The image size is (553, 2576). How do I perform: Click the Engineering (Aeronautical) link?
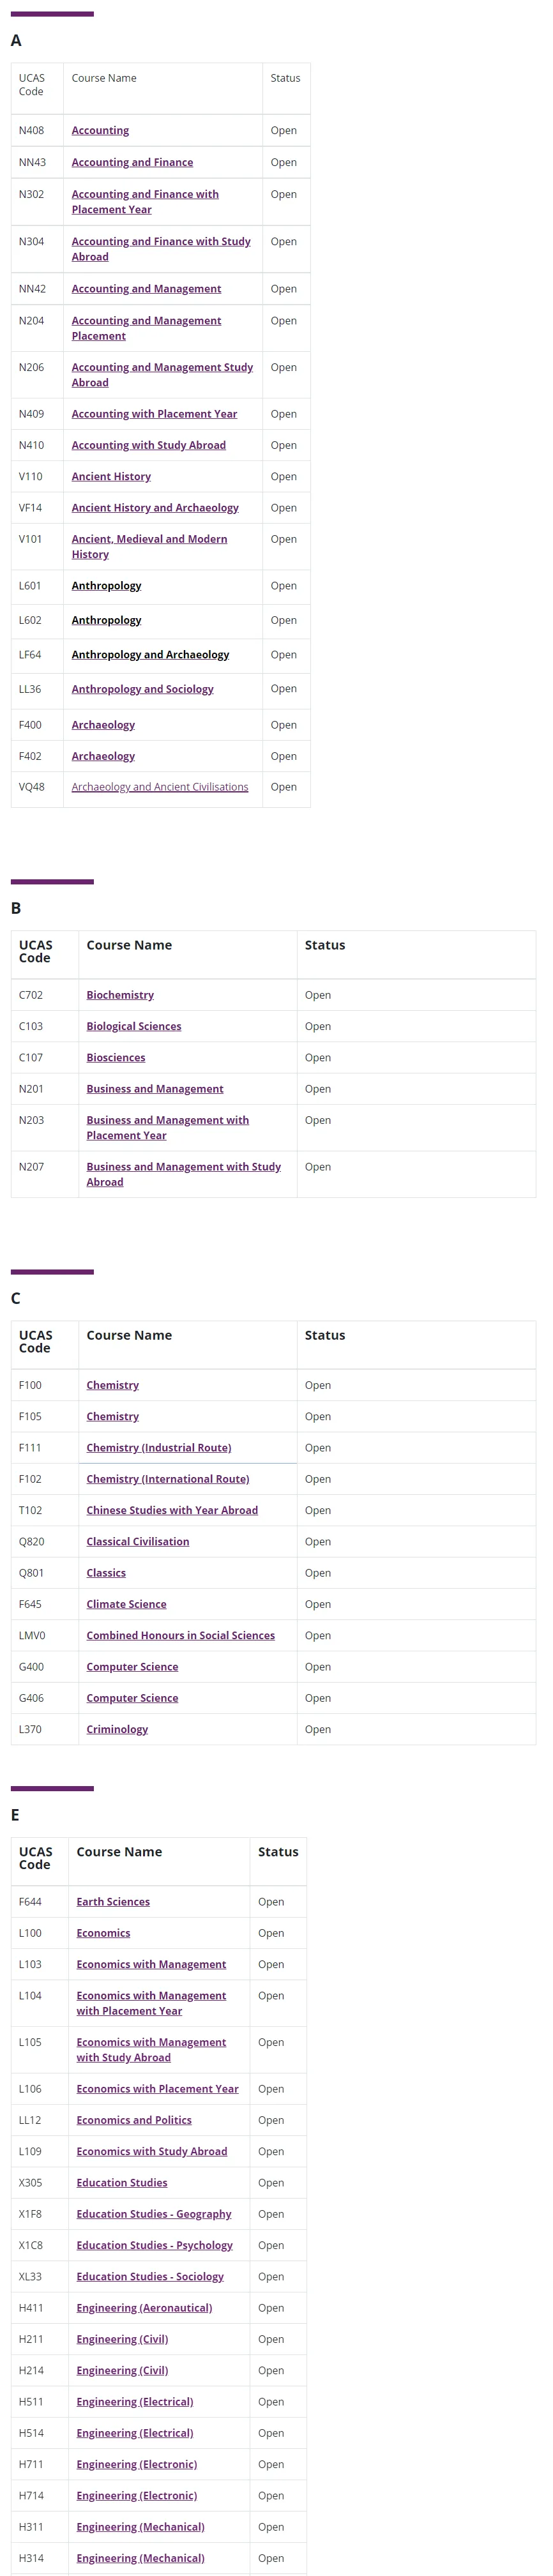[144, 2308]
